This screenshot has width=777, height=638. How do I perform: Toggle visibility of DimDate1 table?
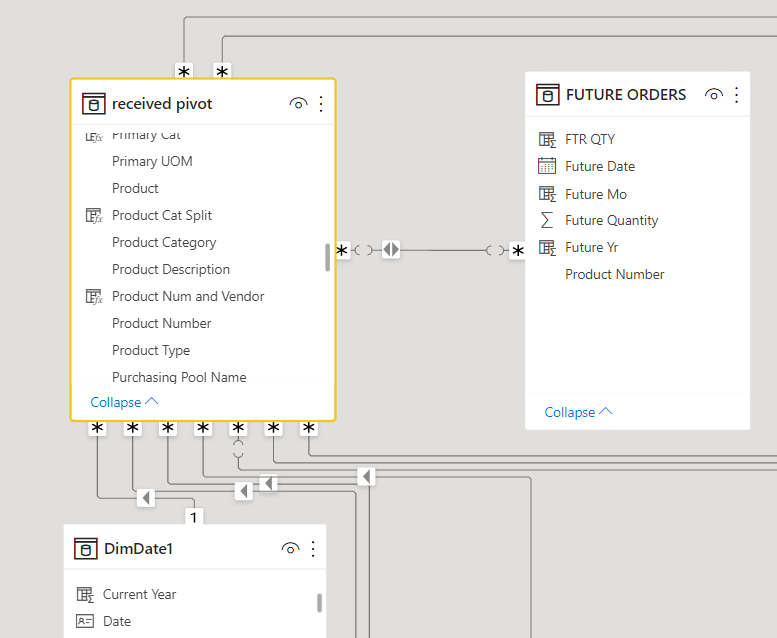pyautogui.click(x=290, y=549)
